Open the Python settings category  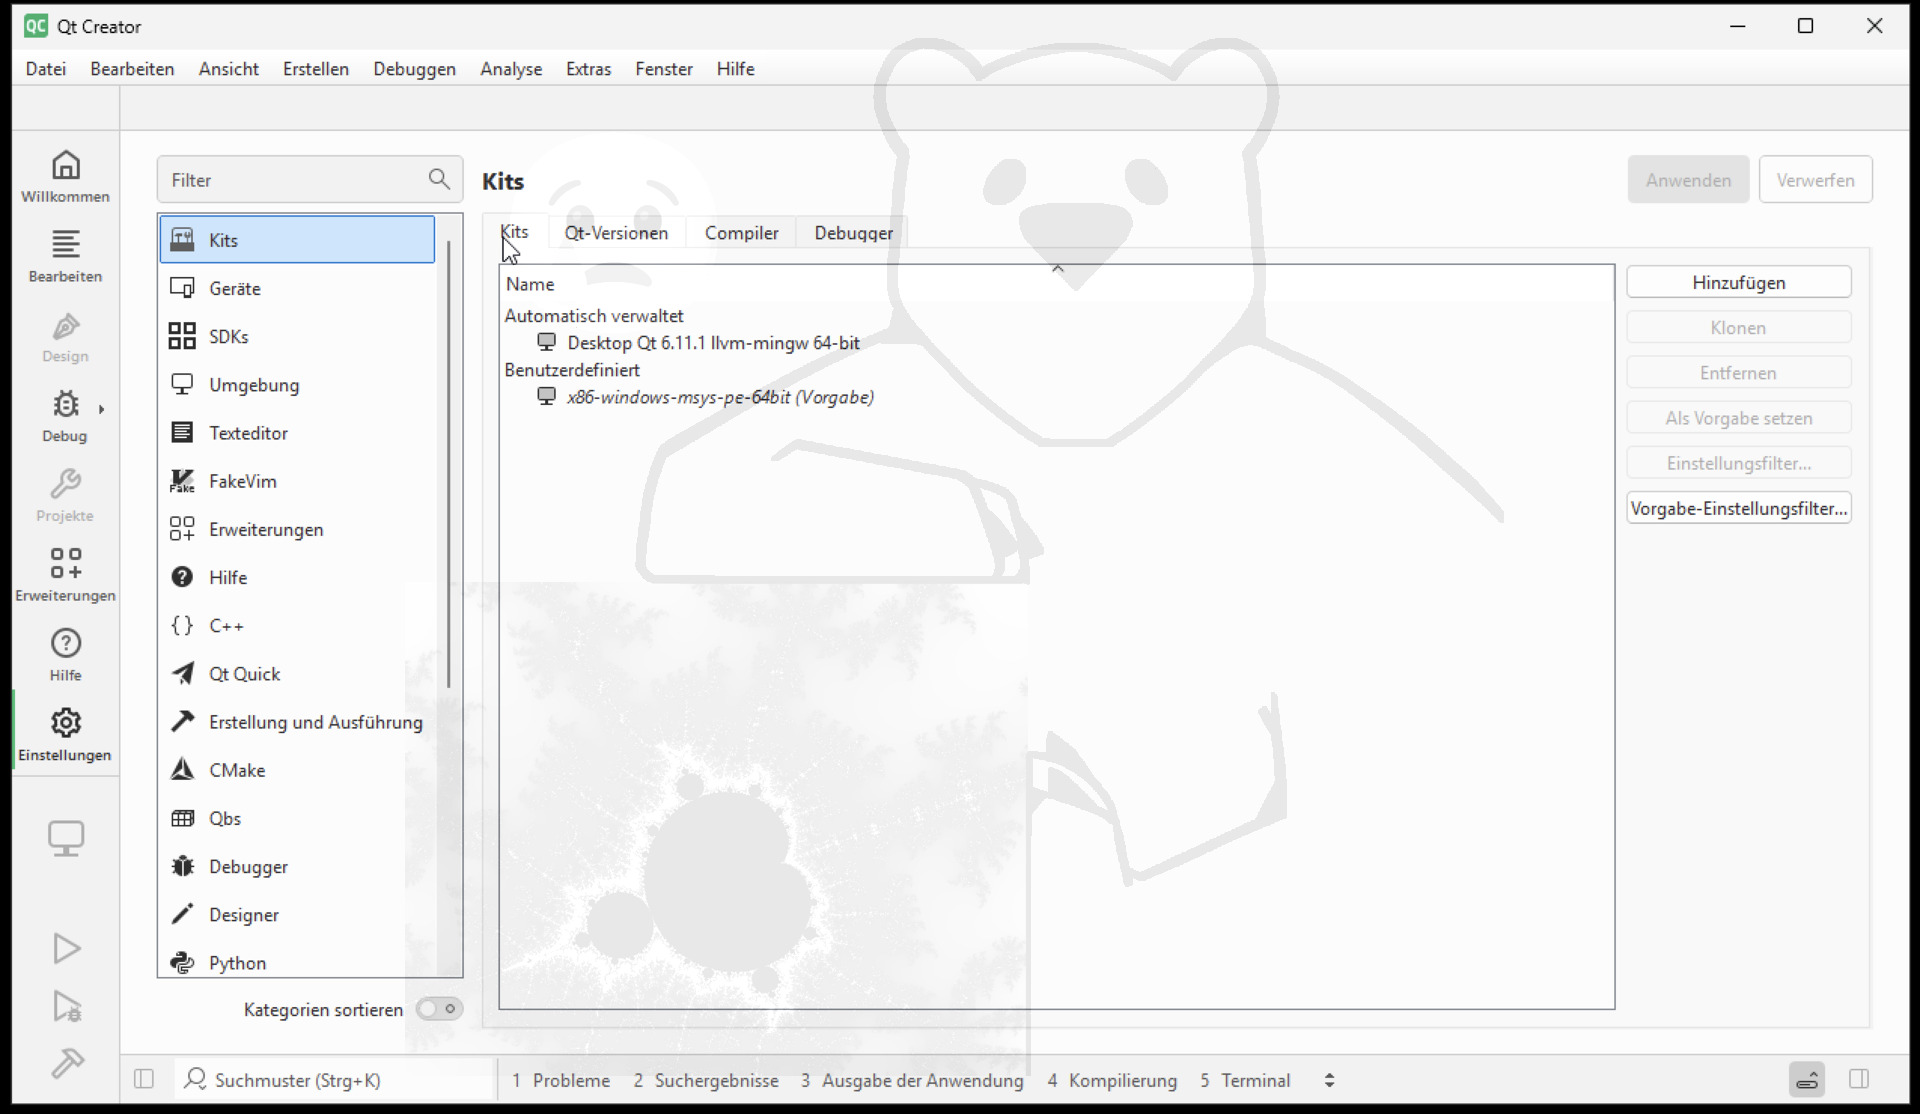click(297, 963)
